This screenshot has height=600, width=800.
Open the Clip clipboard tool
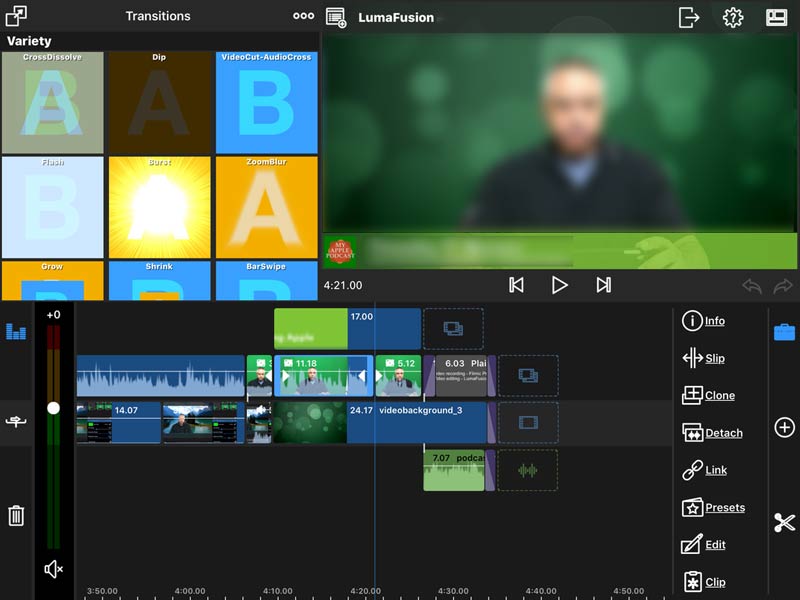point(704,582)
